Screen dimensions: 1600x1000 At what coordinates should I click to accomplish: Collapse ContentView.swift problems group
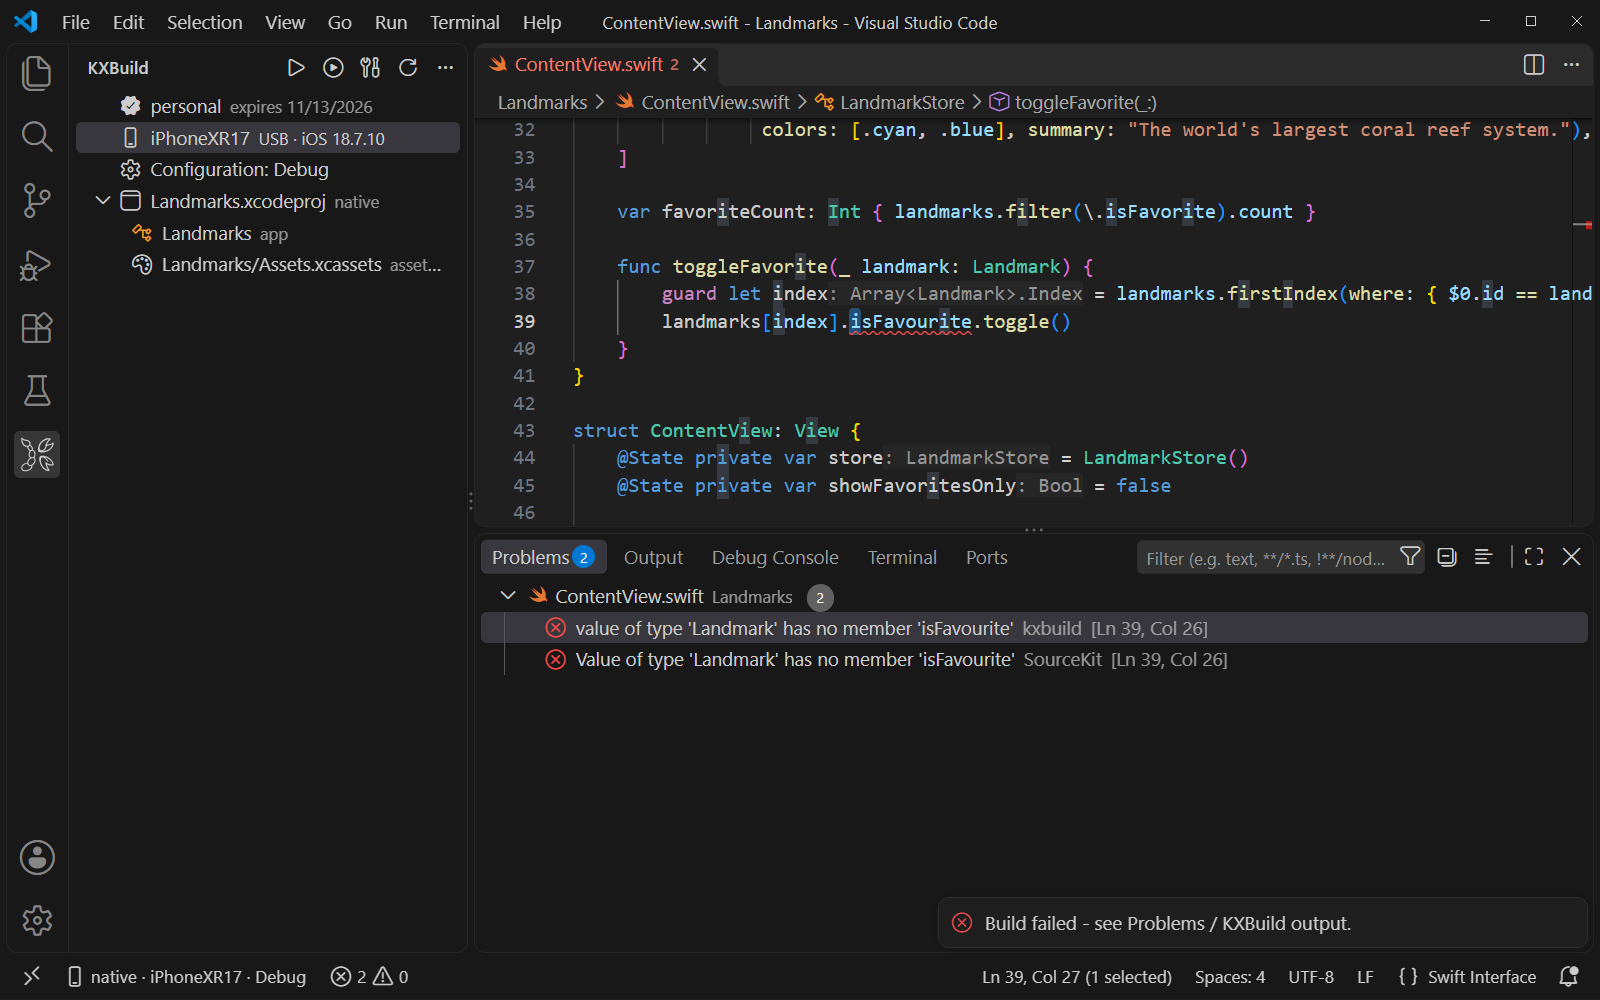[x=508, y=596]
